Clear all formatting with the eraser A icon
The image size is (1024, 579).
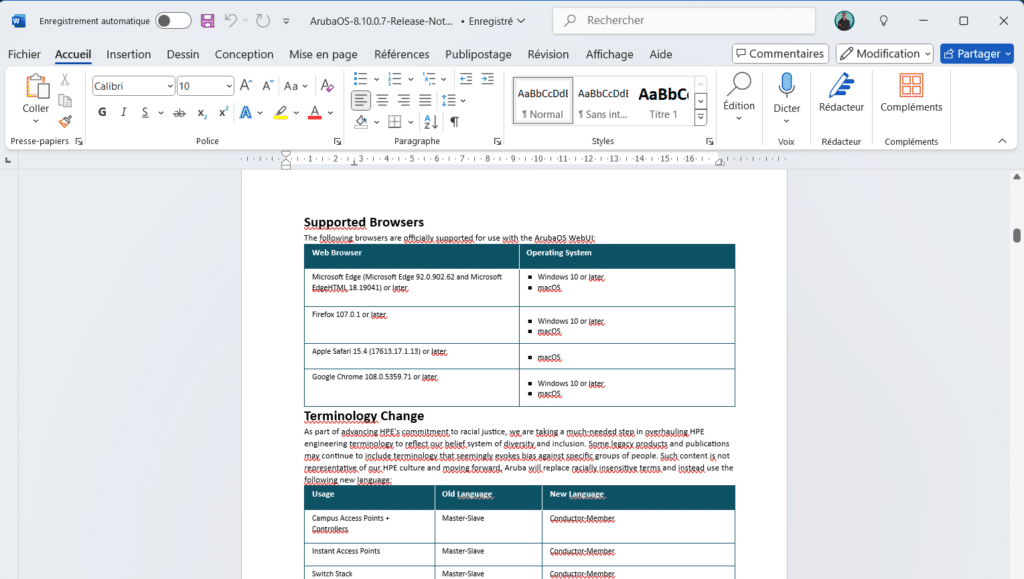tap(327, 86)
